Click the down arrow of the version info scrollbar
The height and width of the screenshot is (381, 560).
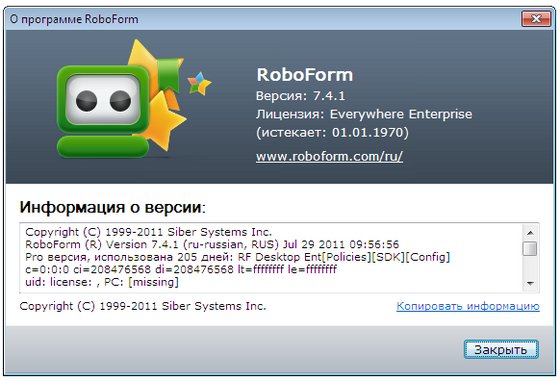click(530, 284)
